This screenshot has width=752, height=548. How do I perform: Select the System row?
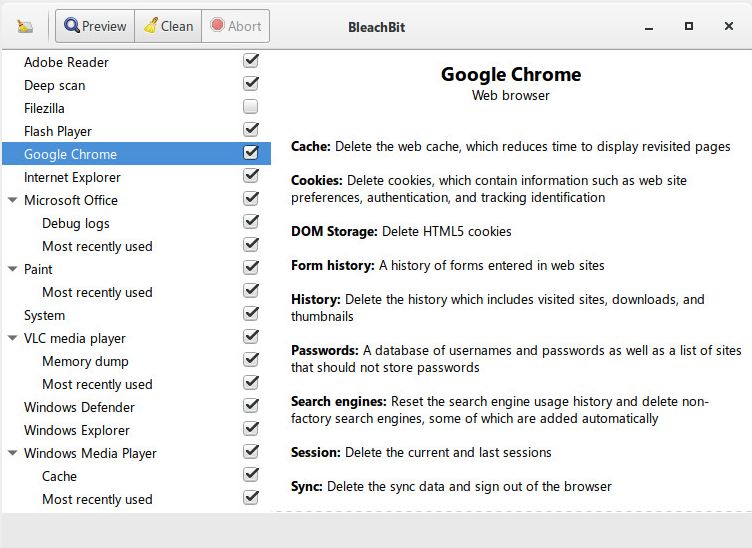coord(136,315)
